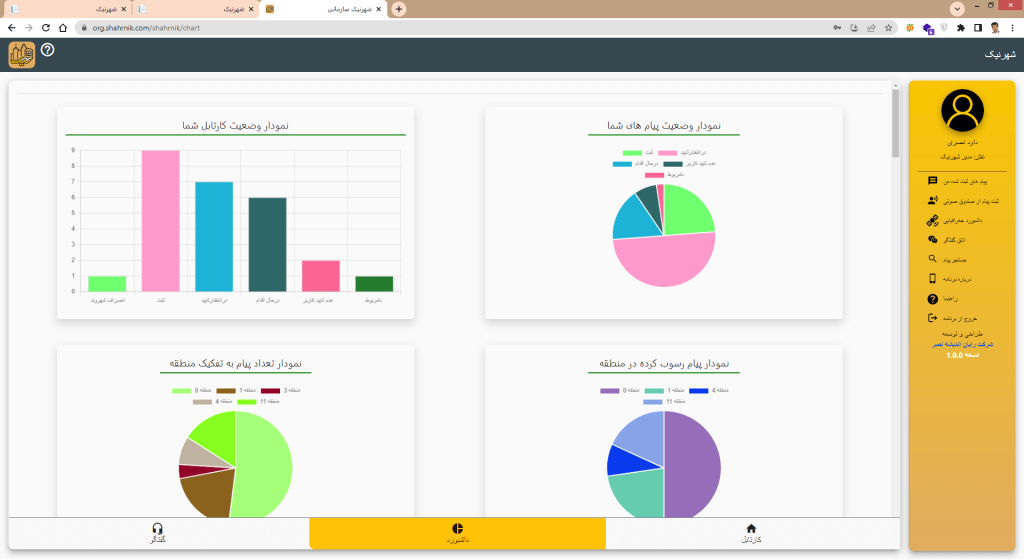Image resolution: width=1024 pixels, height=560 pixels.
Task: Click the Shahrnik logo in the top-left header
Action: 22,54
